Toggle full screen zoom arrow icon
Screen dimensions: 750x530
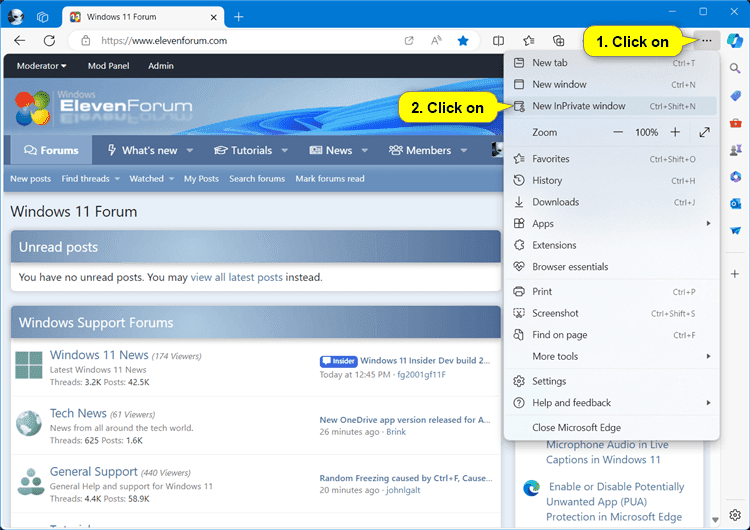point(705,132)
